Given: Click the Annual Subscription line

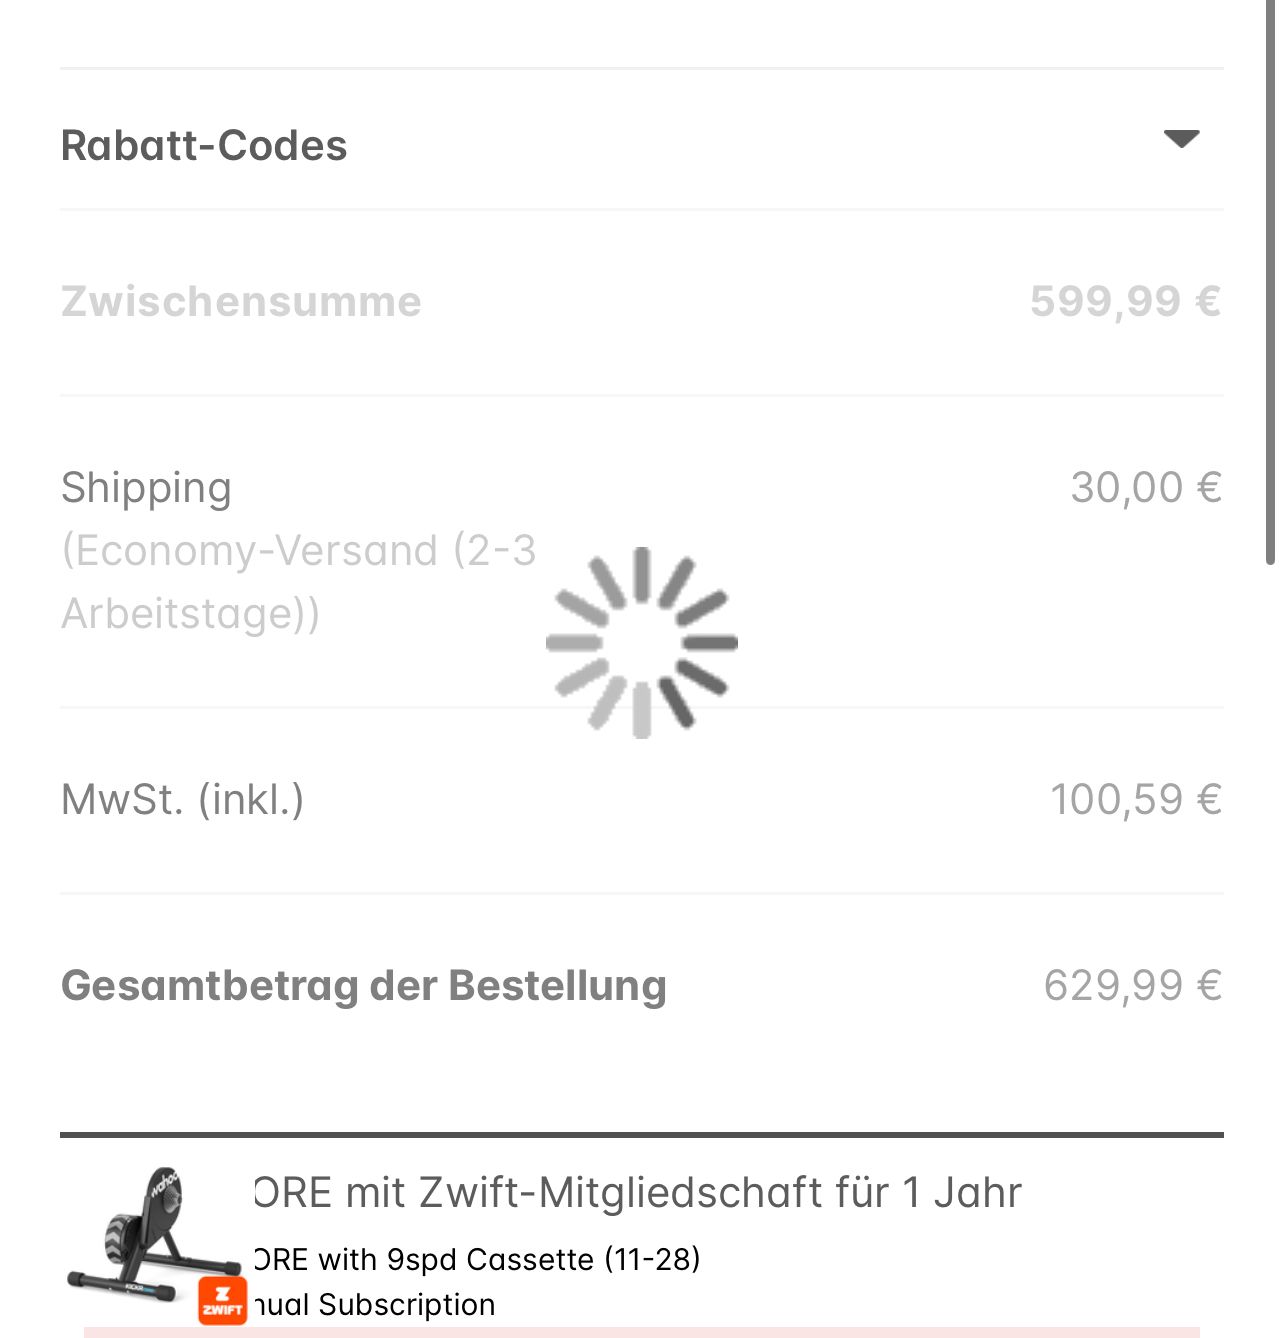Looking at the screenshot, I should pos(376,1305).
